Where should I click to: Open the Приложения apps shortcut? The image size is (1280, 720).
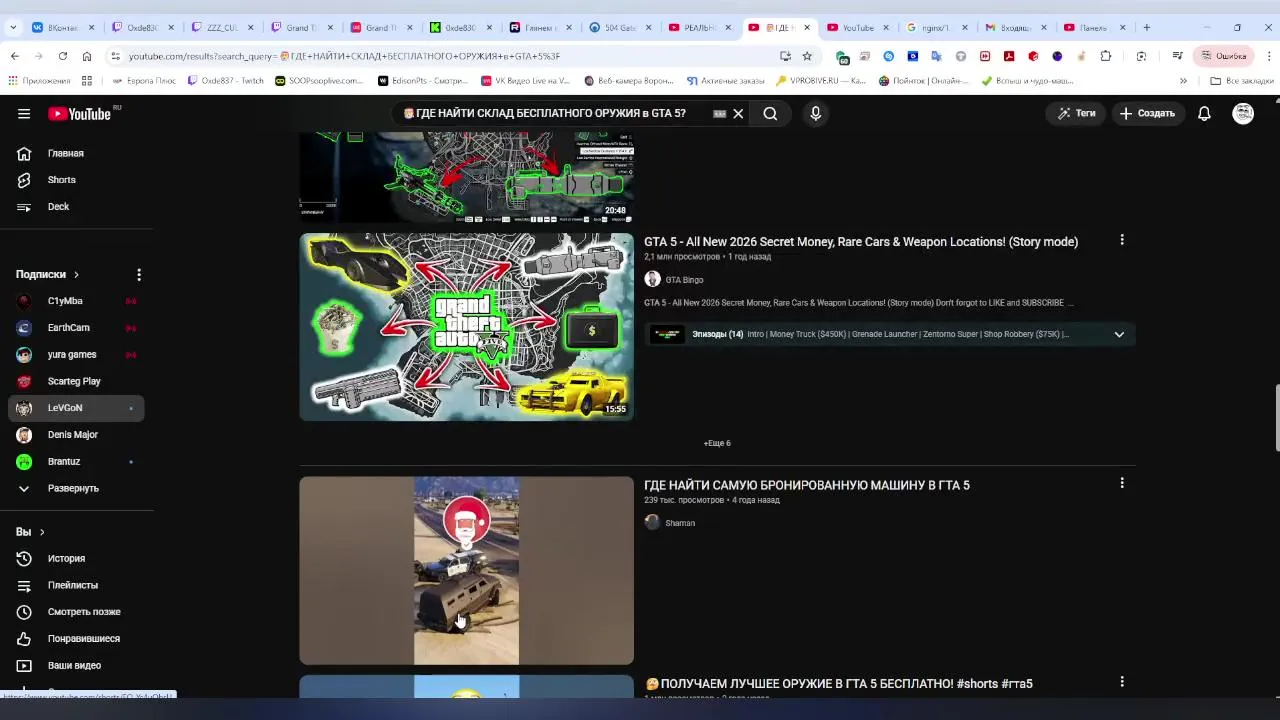[40, 80]
